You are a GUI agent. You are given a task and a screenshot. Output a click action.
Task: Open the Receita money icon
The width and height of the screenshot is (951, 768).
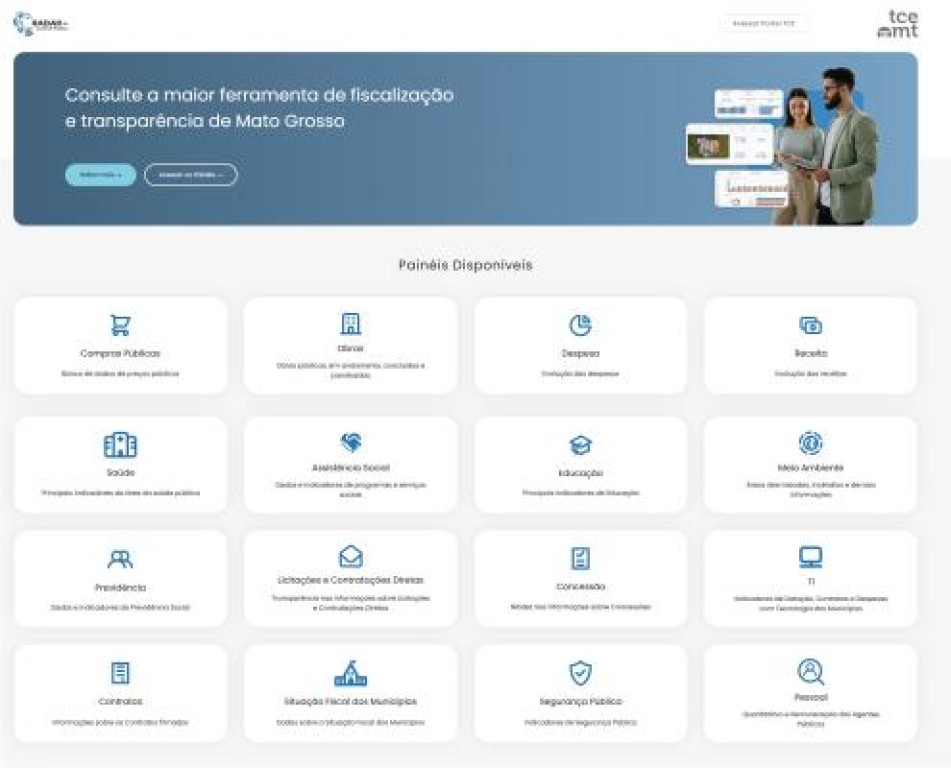click(x=810, y=325)
